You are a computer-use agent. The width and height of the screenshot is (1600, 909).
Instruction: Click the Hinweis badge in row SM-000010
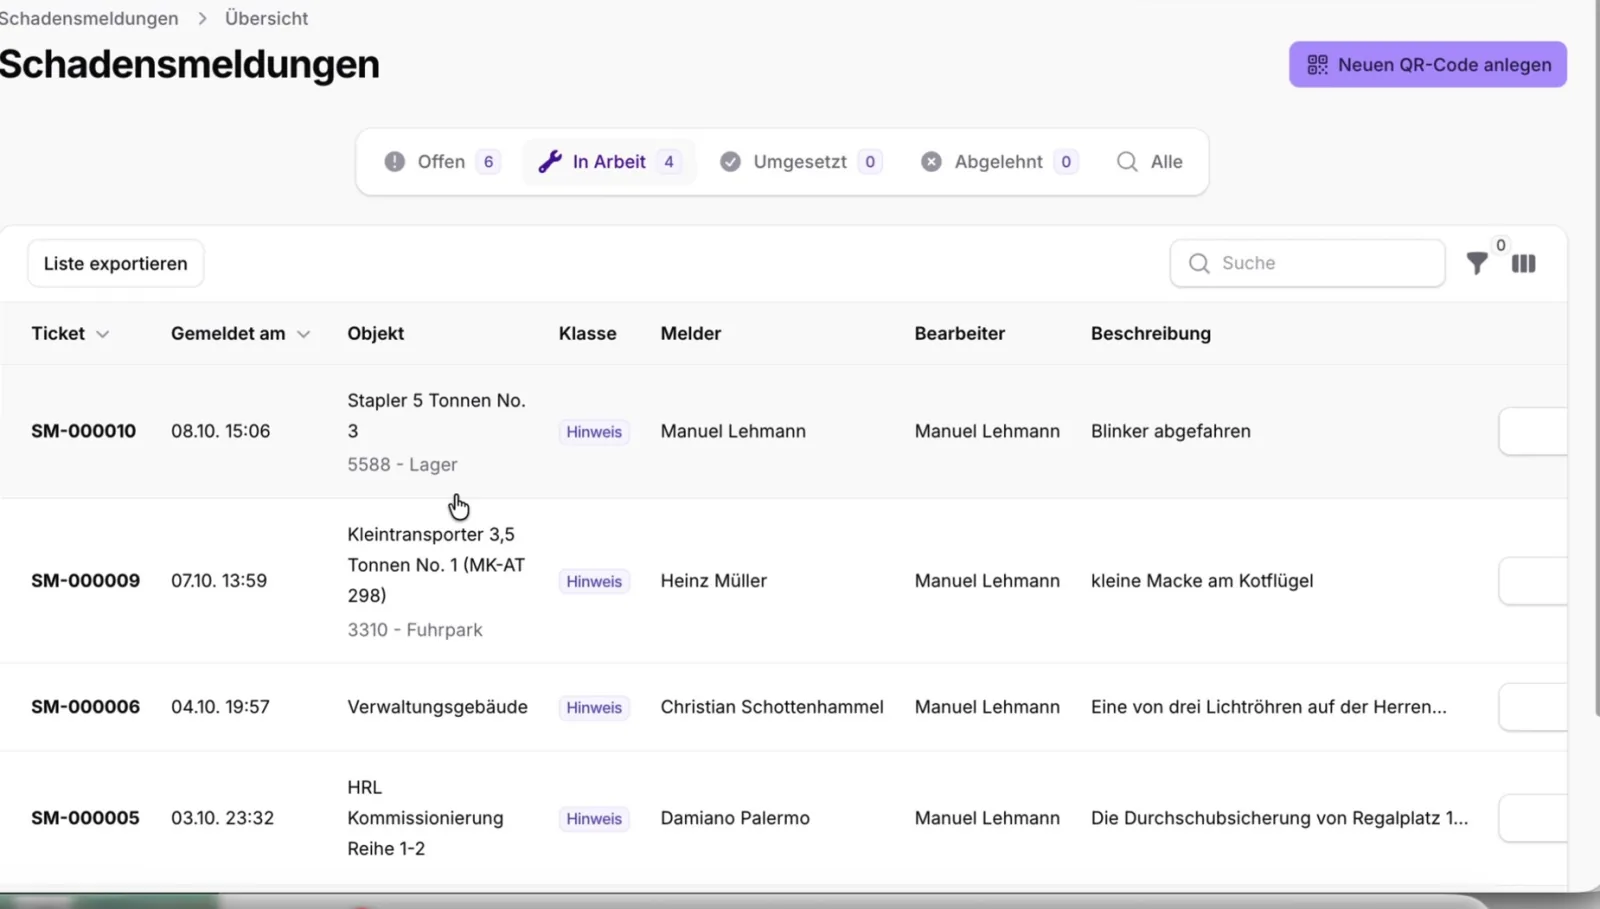coord(594,432)
